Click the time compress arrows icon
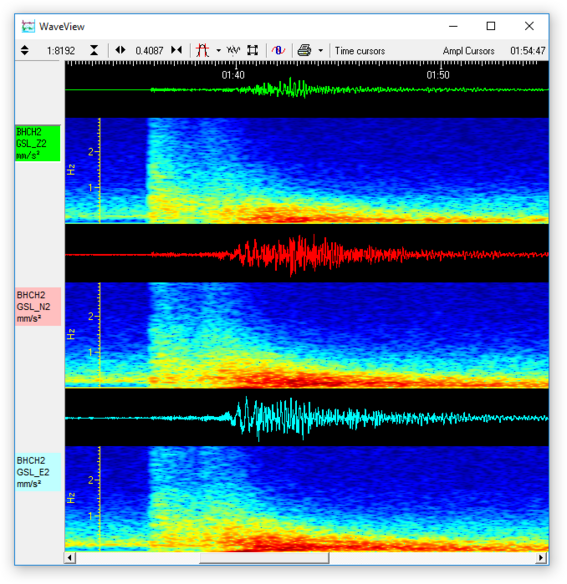 pyautogui.click(x=177, y=50)
